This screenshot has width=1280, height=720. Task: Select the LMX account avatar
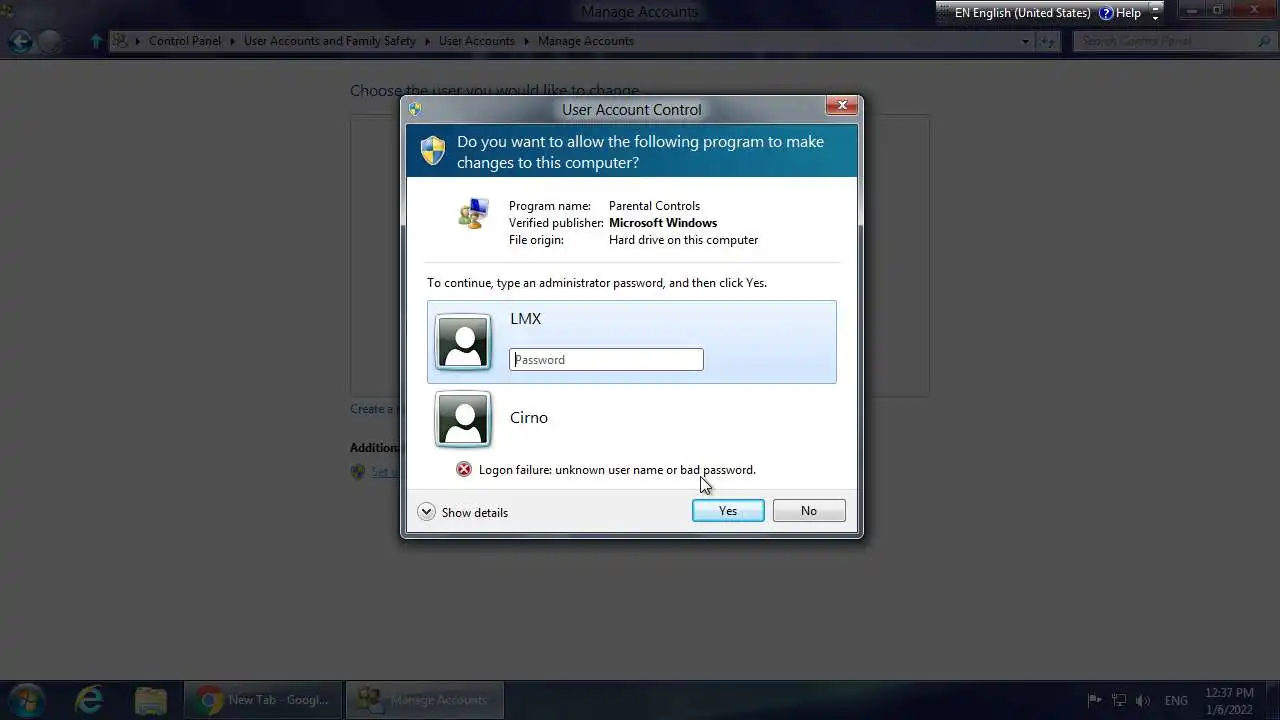point(463,341)
